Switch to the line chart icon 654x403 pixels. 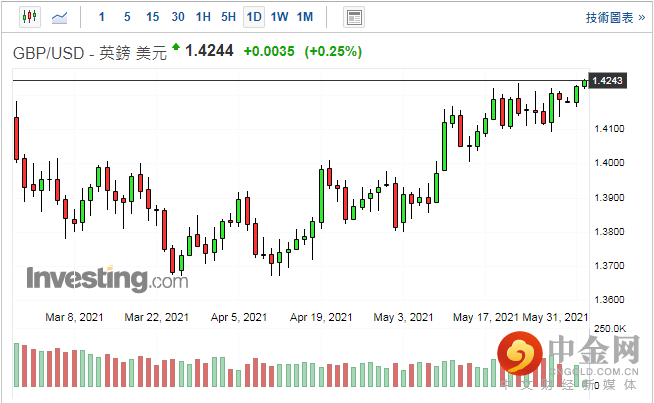tap(61, 17)
